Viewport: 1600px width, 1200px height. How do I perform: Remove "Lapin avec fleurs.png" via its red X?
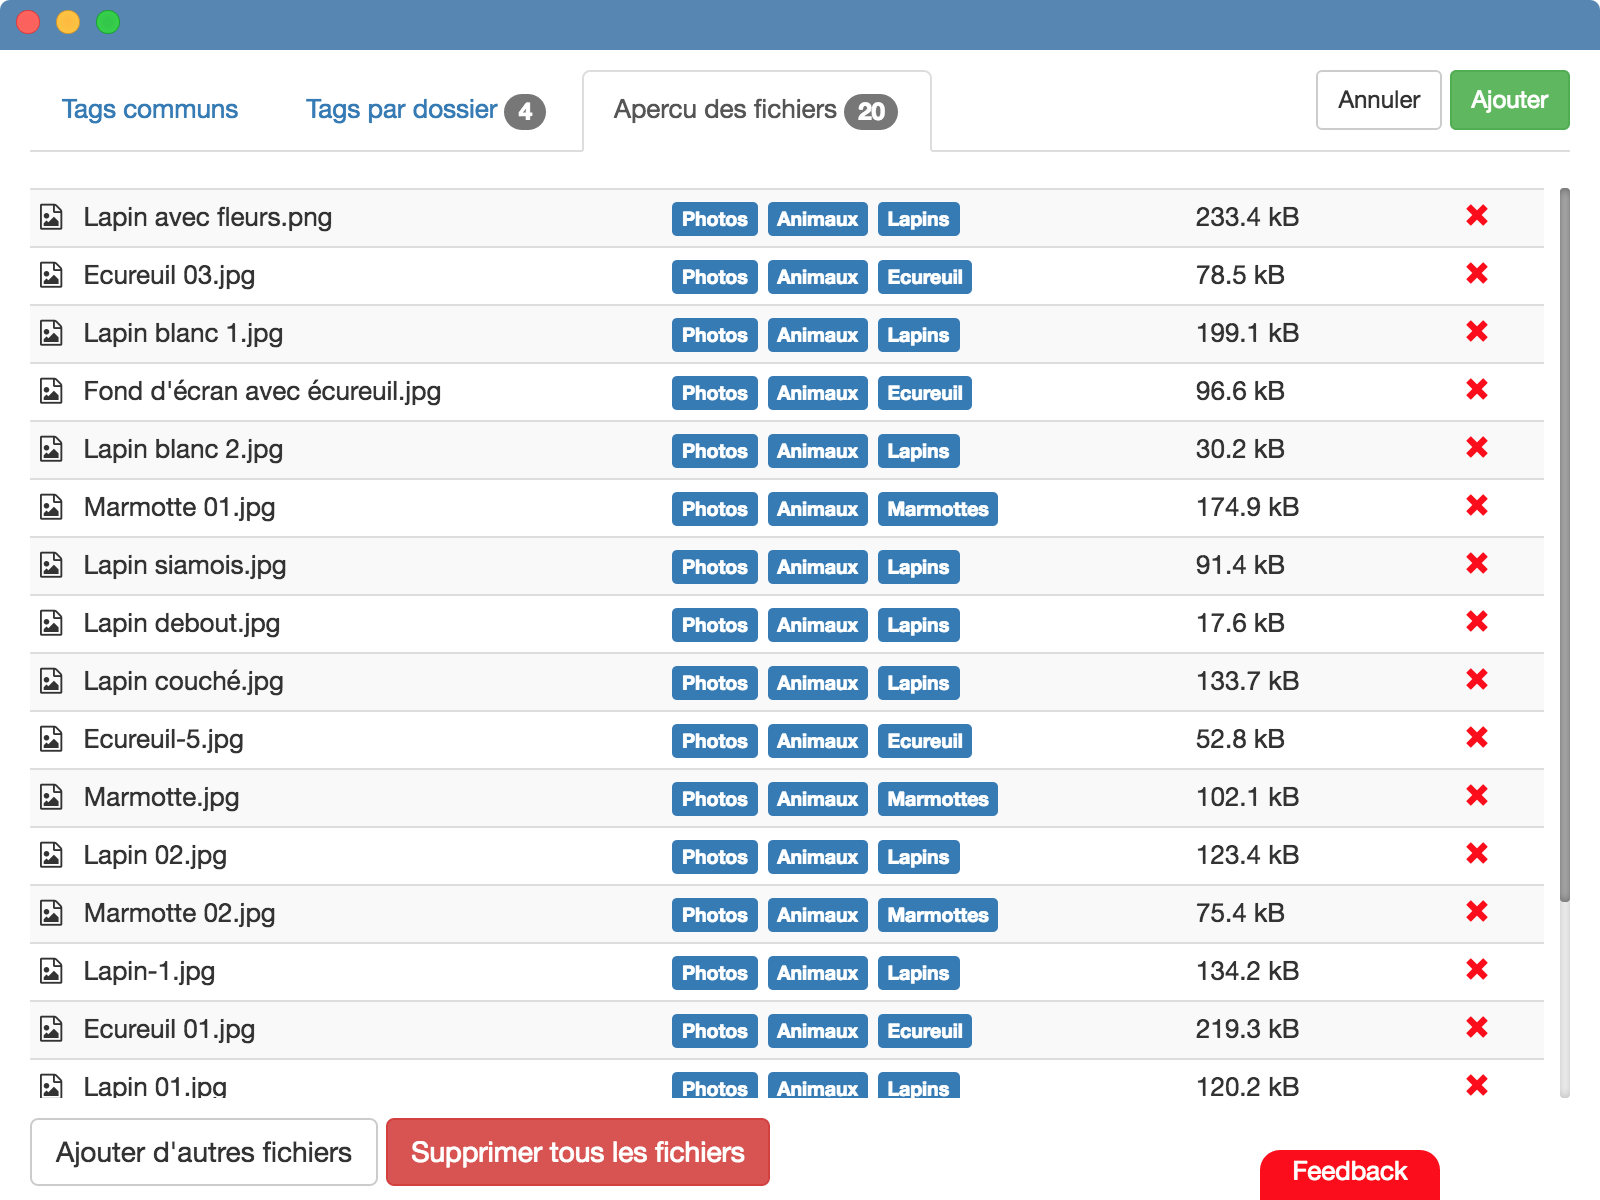point(1477,216)
